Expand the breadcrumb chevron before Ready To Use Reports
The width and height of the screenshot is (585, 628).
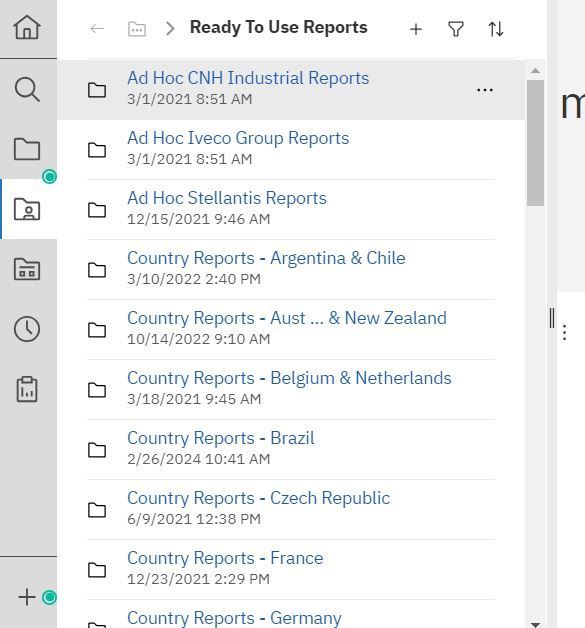point(170,29)
